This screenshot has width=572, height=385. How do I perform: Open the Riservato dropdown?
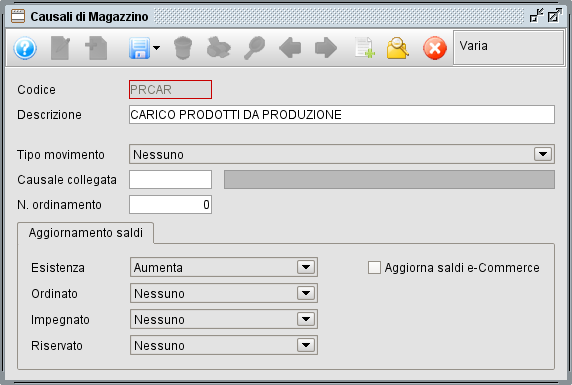[224, 345]
